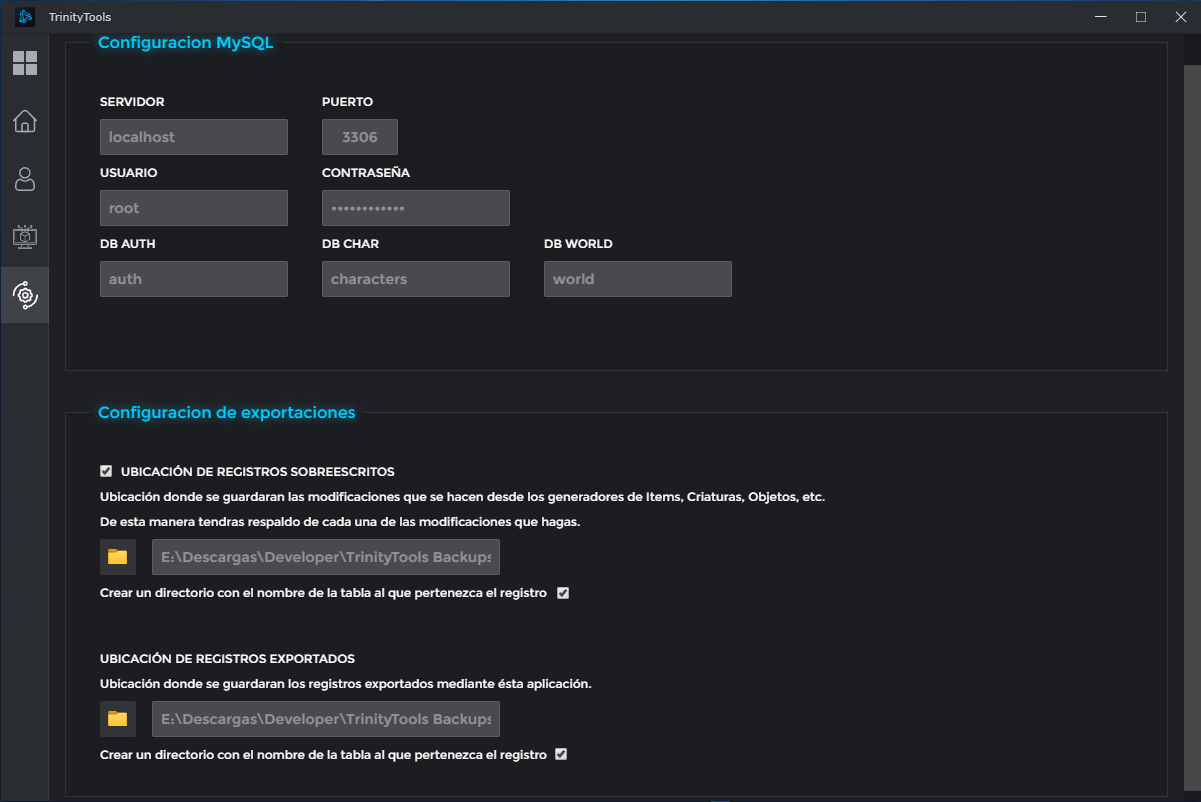Go to the Home sidebar icon

coord(25,121)
